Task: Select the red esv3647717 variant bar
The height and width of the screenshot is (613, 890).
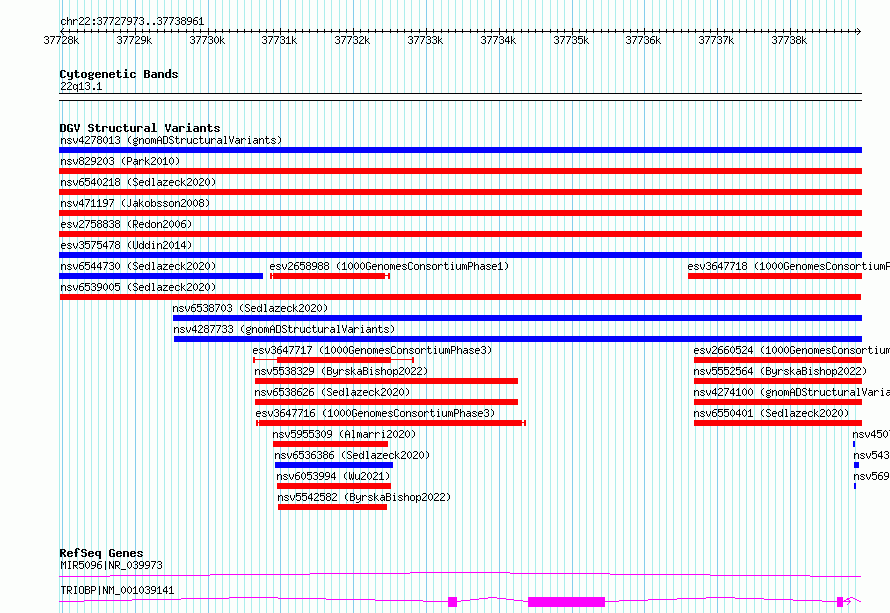Action: [334, 360]
